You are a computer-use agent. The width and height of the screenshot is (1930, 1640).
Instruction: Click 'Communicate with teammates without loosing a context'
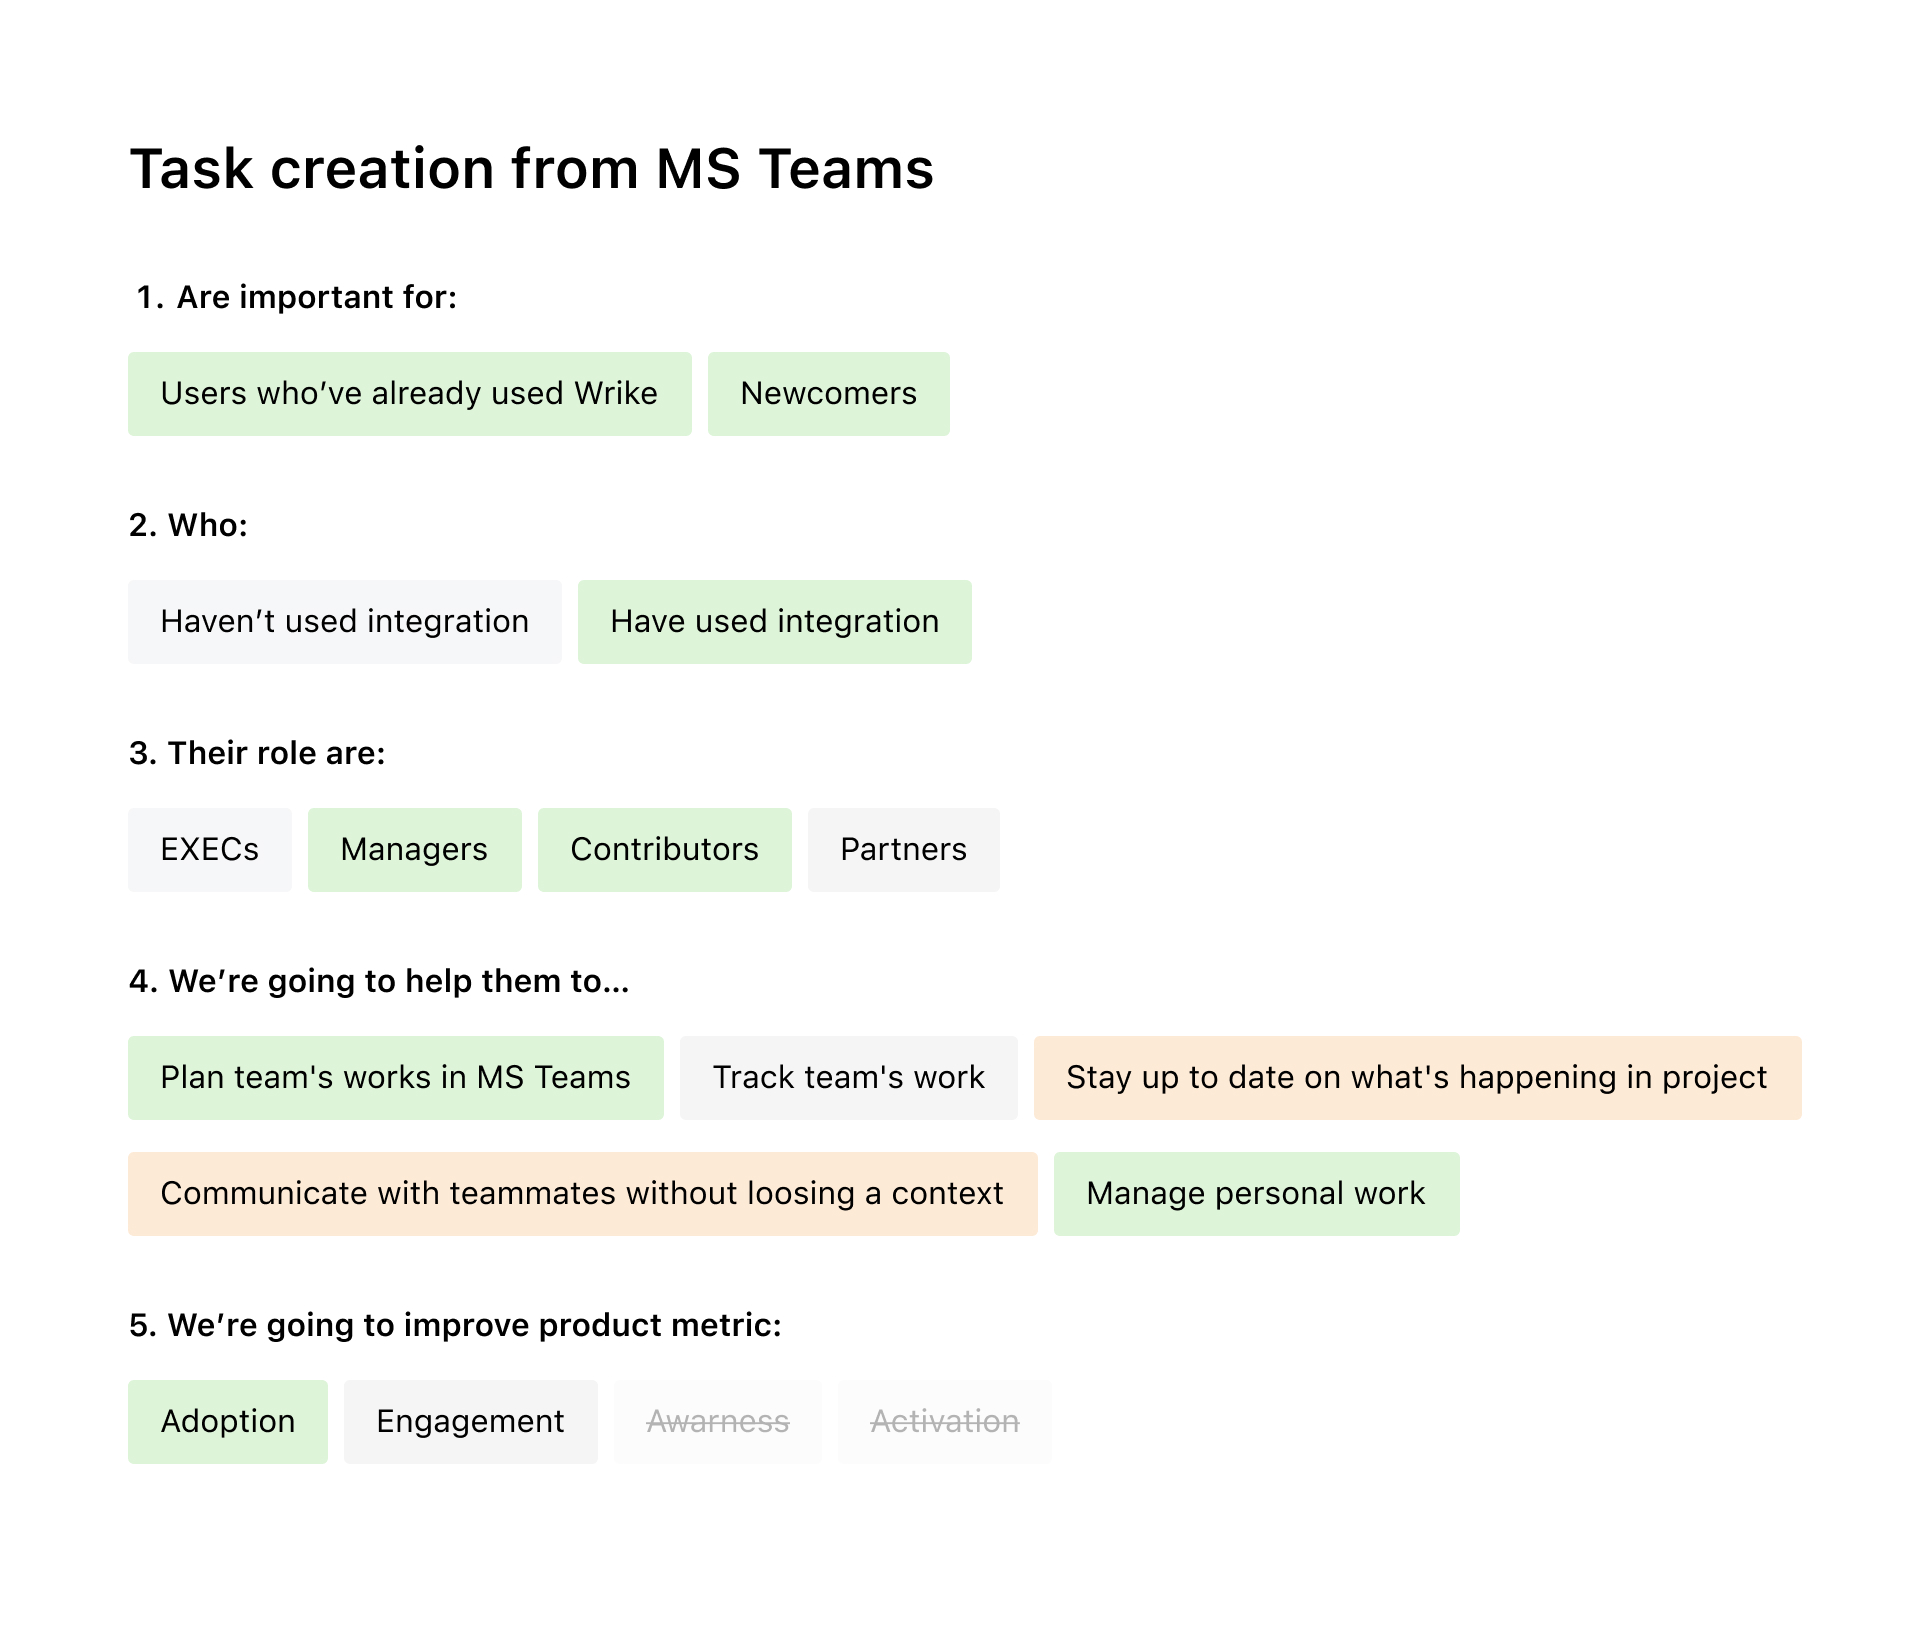click(x=582, y=1193)
